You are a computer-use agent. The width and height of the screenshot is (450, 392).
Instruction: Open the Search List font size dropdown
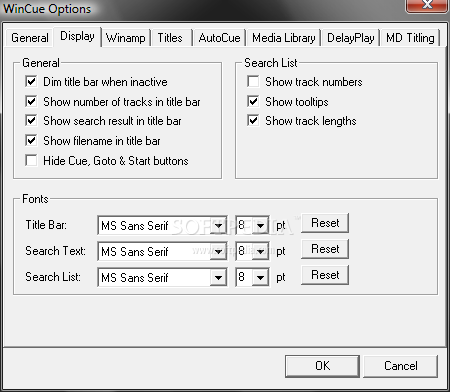261,277
